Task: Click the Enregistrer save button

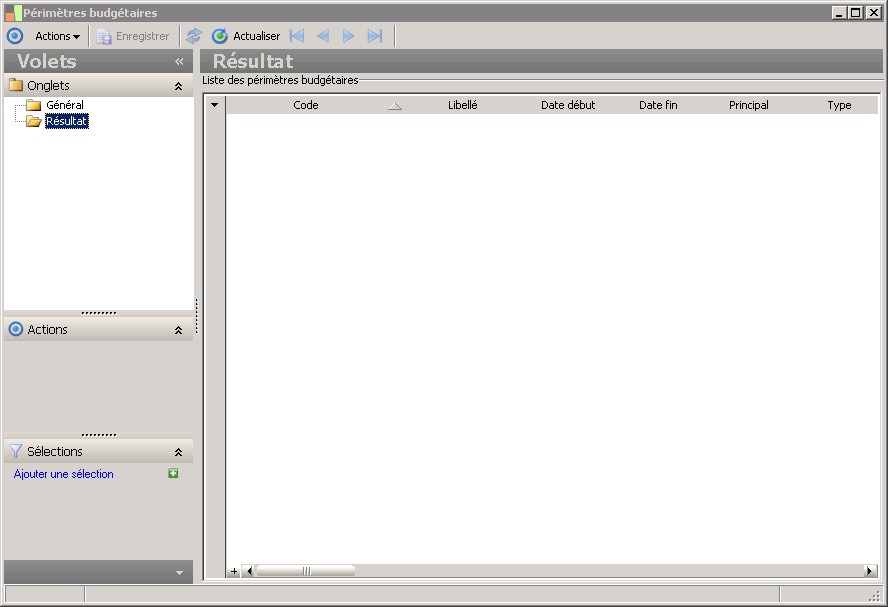Action: (x=133, y=36)
